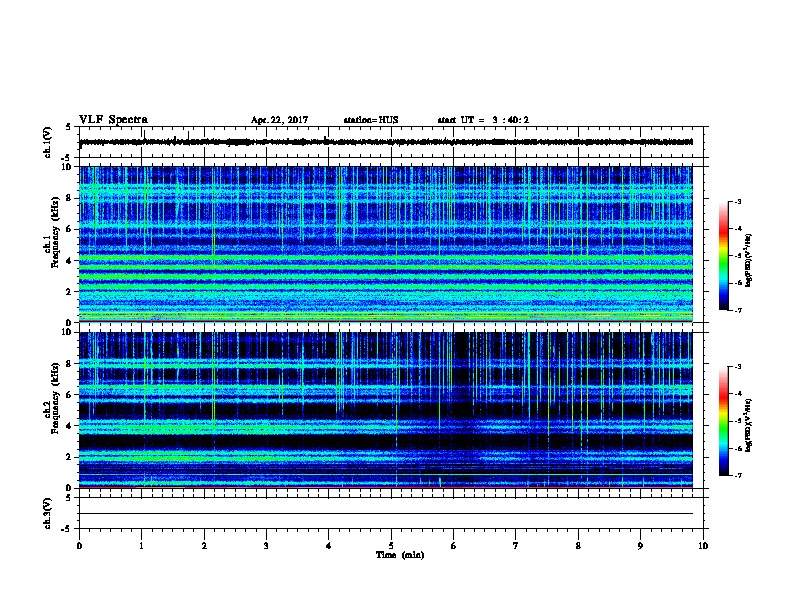Click the "station=HUS" header label

pyautogui.click(x=371, y=120)
